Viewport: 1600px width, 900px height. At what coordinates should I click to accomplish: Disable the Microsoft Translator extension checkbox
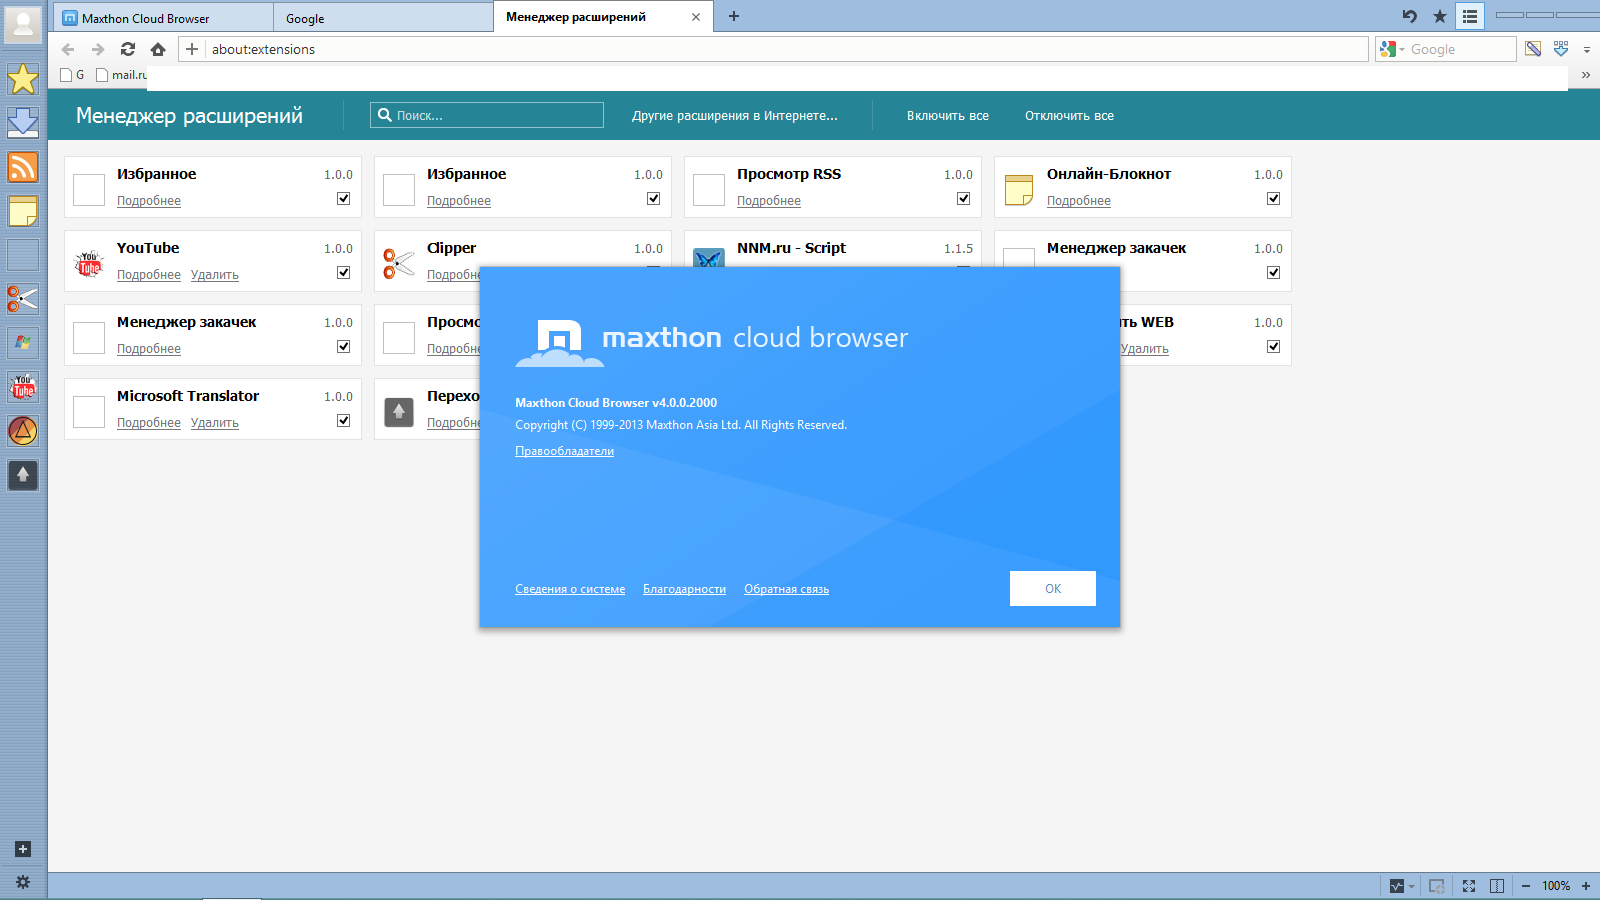344,421
